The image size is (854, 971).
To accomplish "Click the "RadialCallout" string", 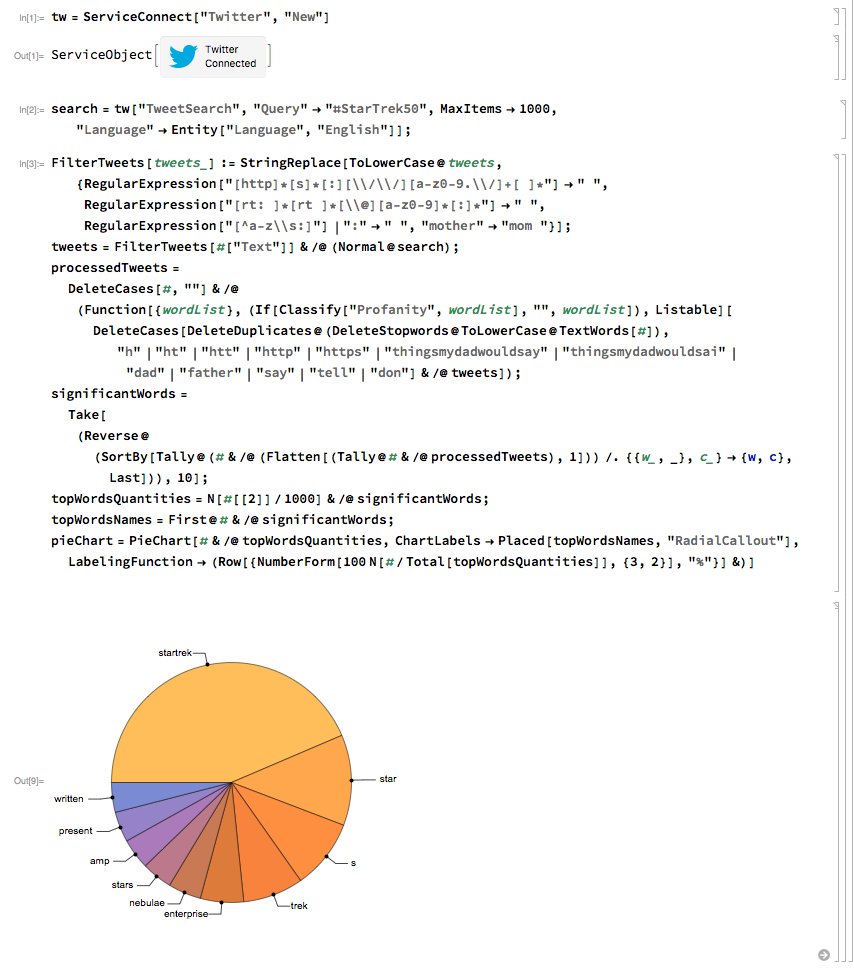I will [x=725, y=541].
